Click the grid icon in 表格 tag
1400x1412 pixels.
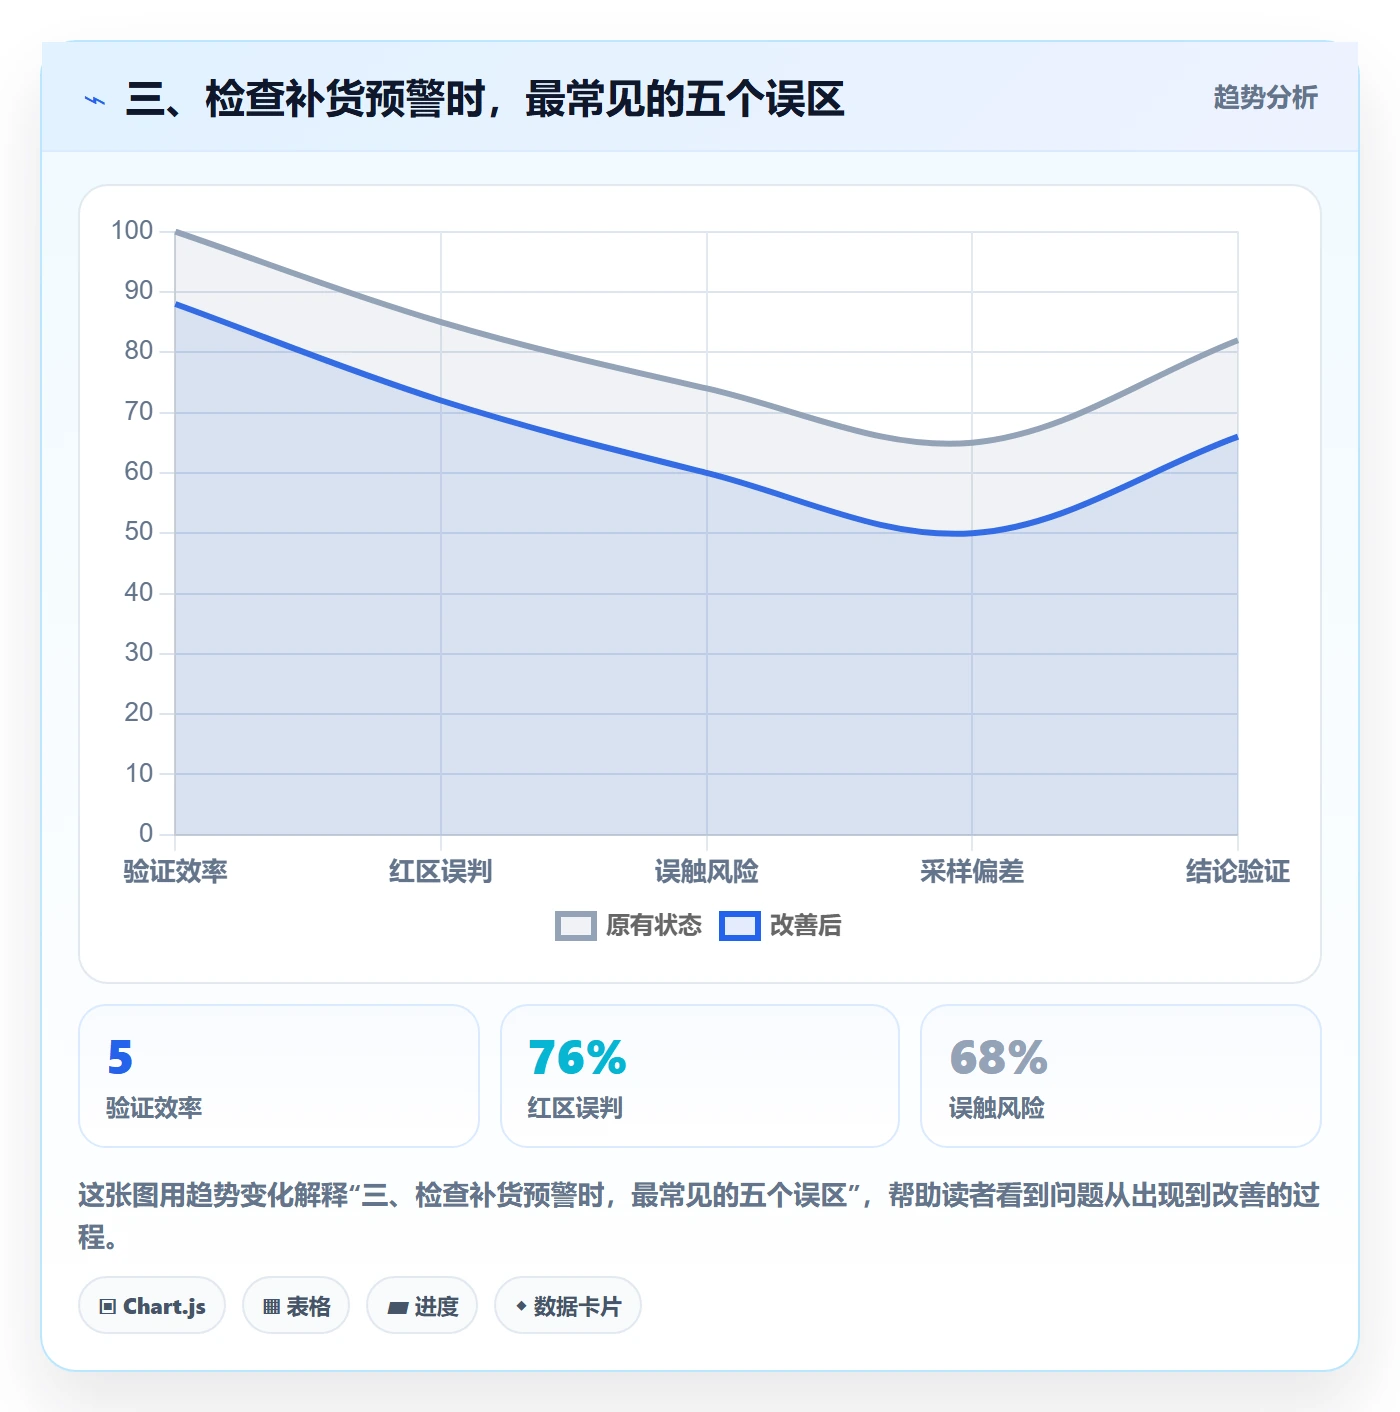pyautogui.click(x=271, y=1307)
